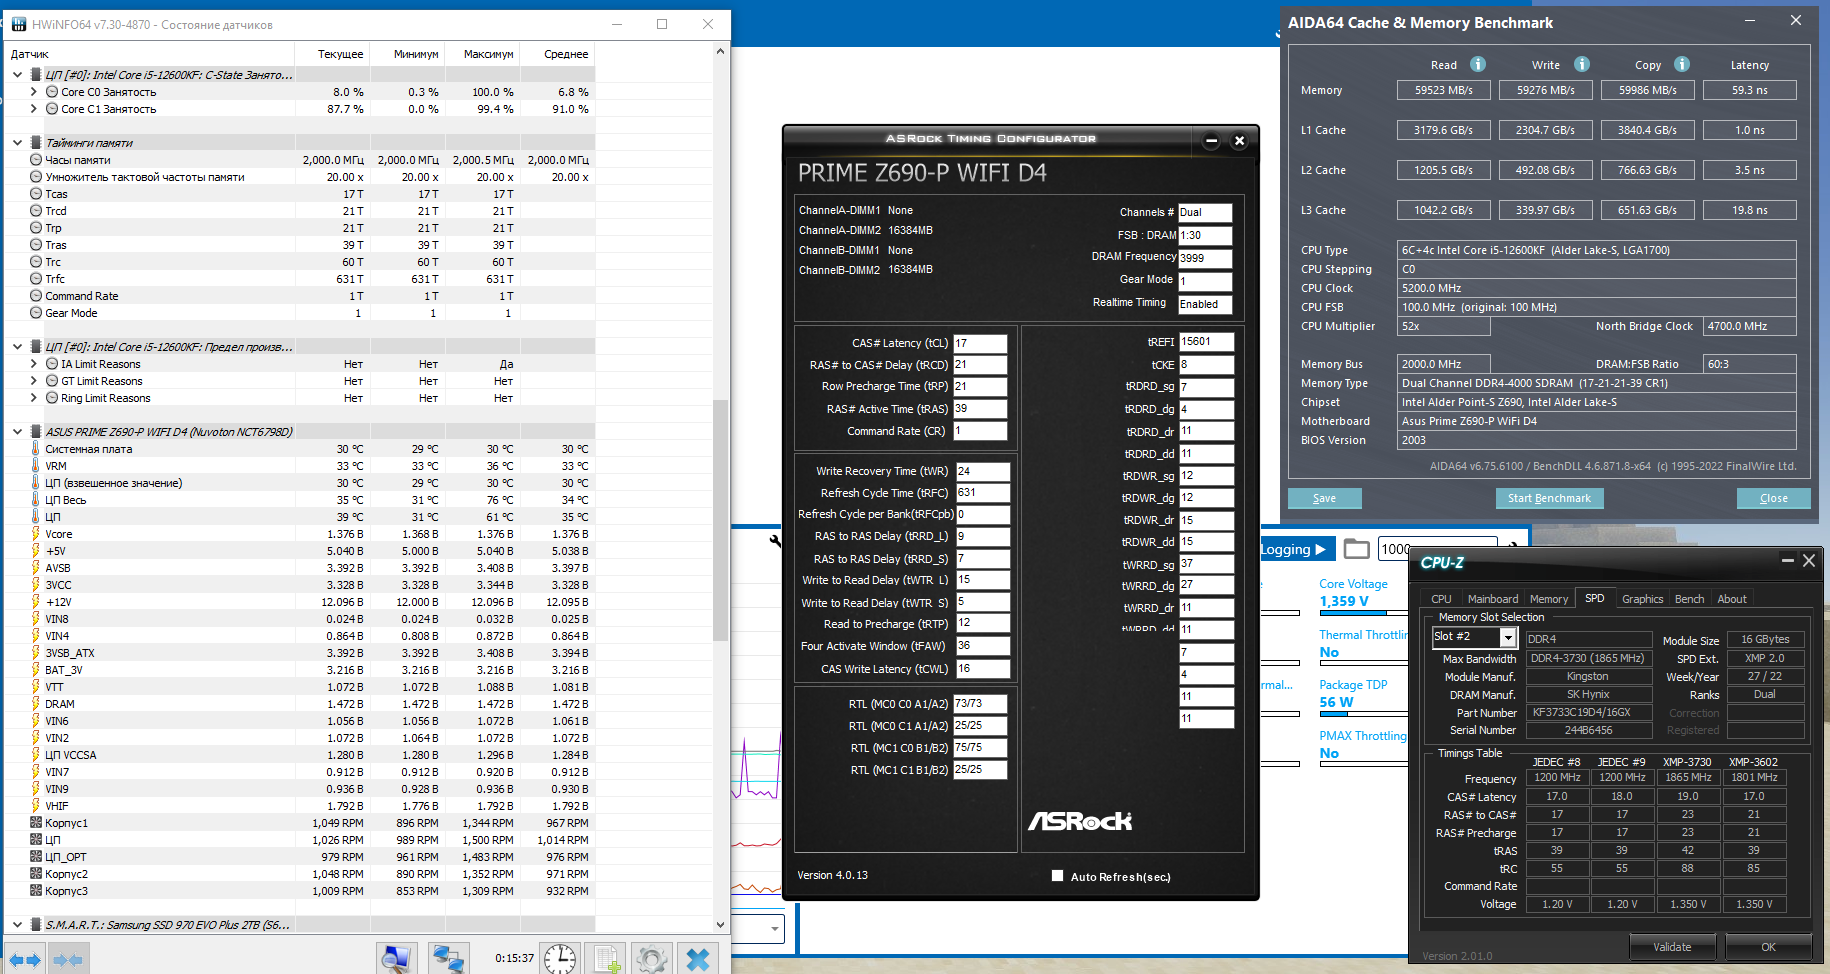Click the Validate button in CPU-Z
Viewport: 1830px width, 974px height.
(1672, 947)
